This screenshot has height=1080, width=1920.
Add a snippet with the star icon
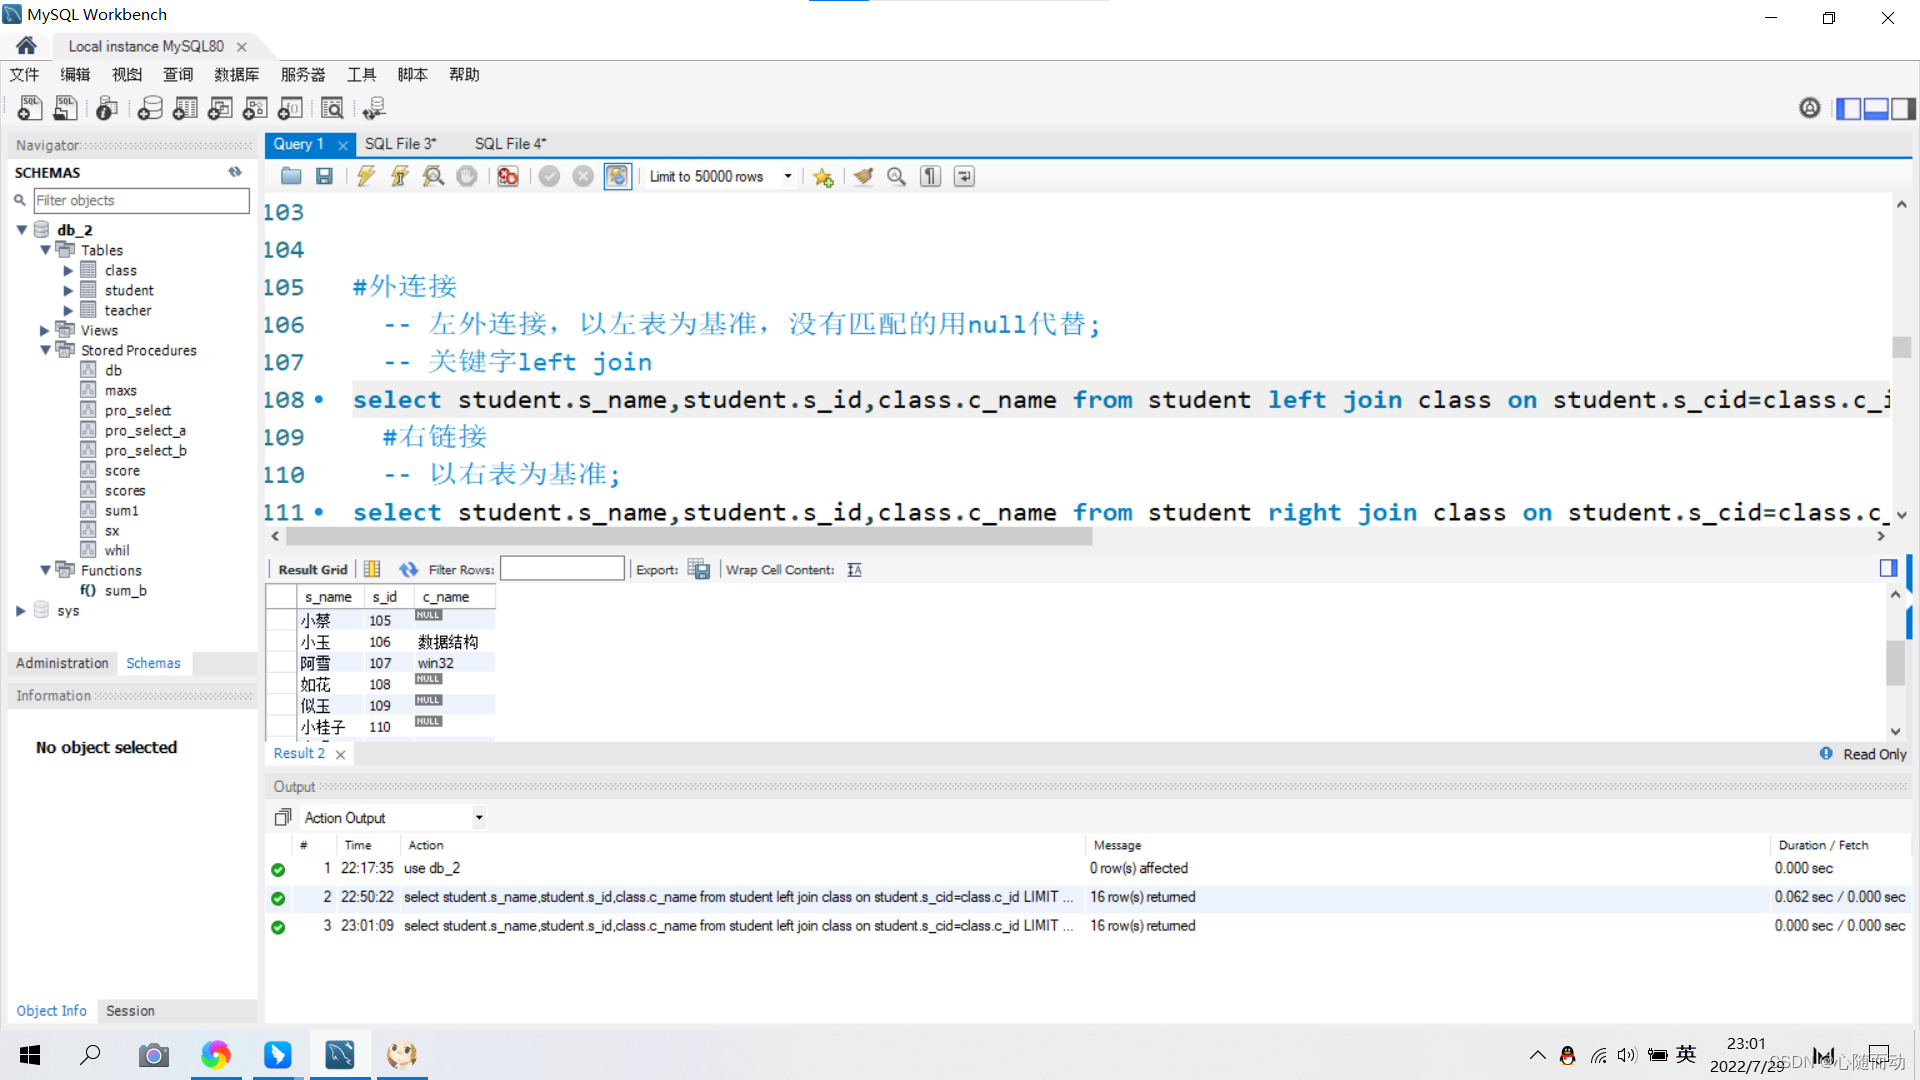click(x=823, y=177)
